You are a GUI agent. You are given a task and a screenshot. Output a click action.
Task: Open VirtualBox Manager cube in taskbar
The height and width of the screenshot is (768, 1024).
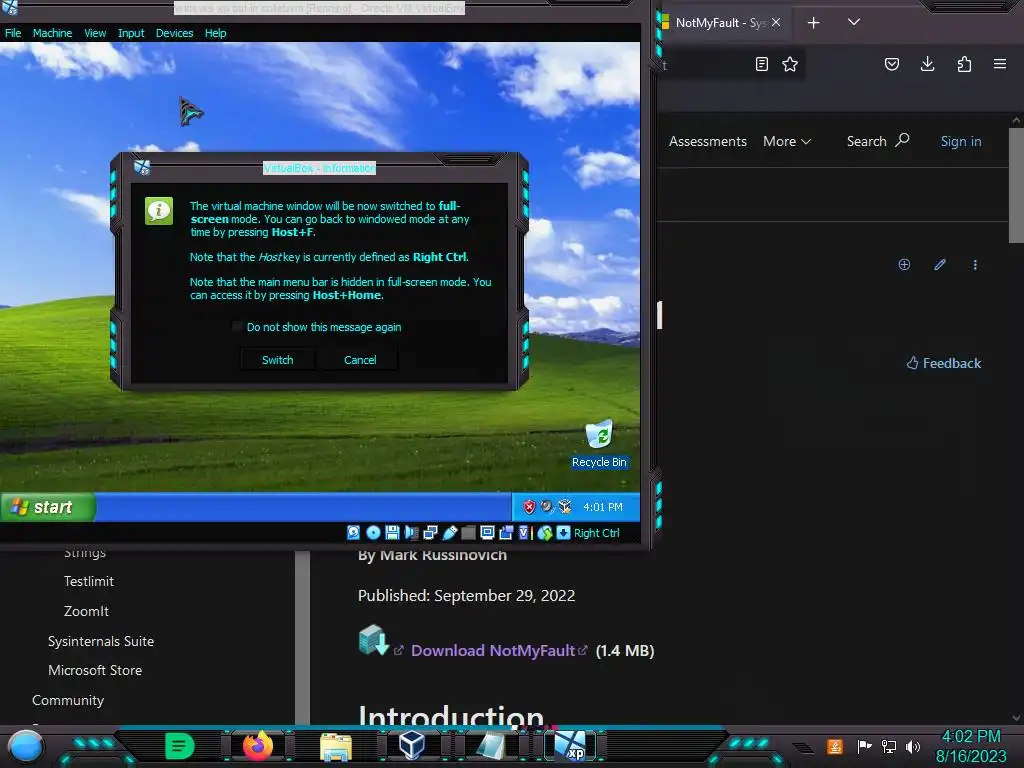pos(411,745)
